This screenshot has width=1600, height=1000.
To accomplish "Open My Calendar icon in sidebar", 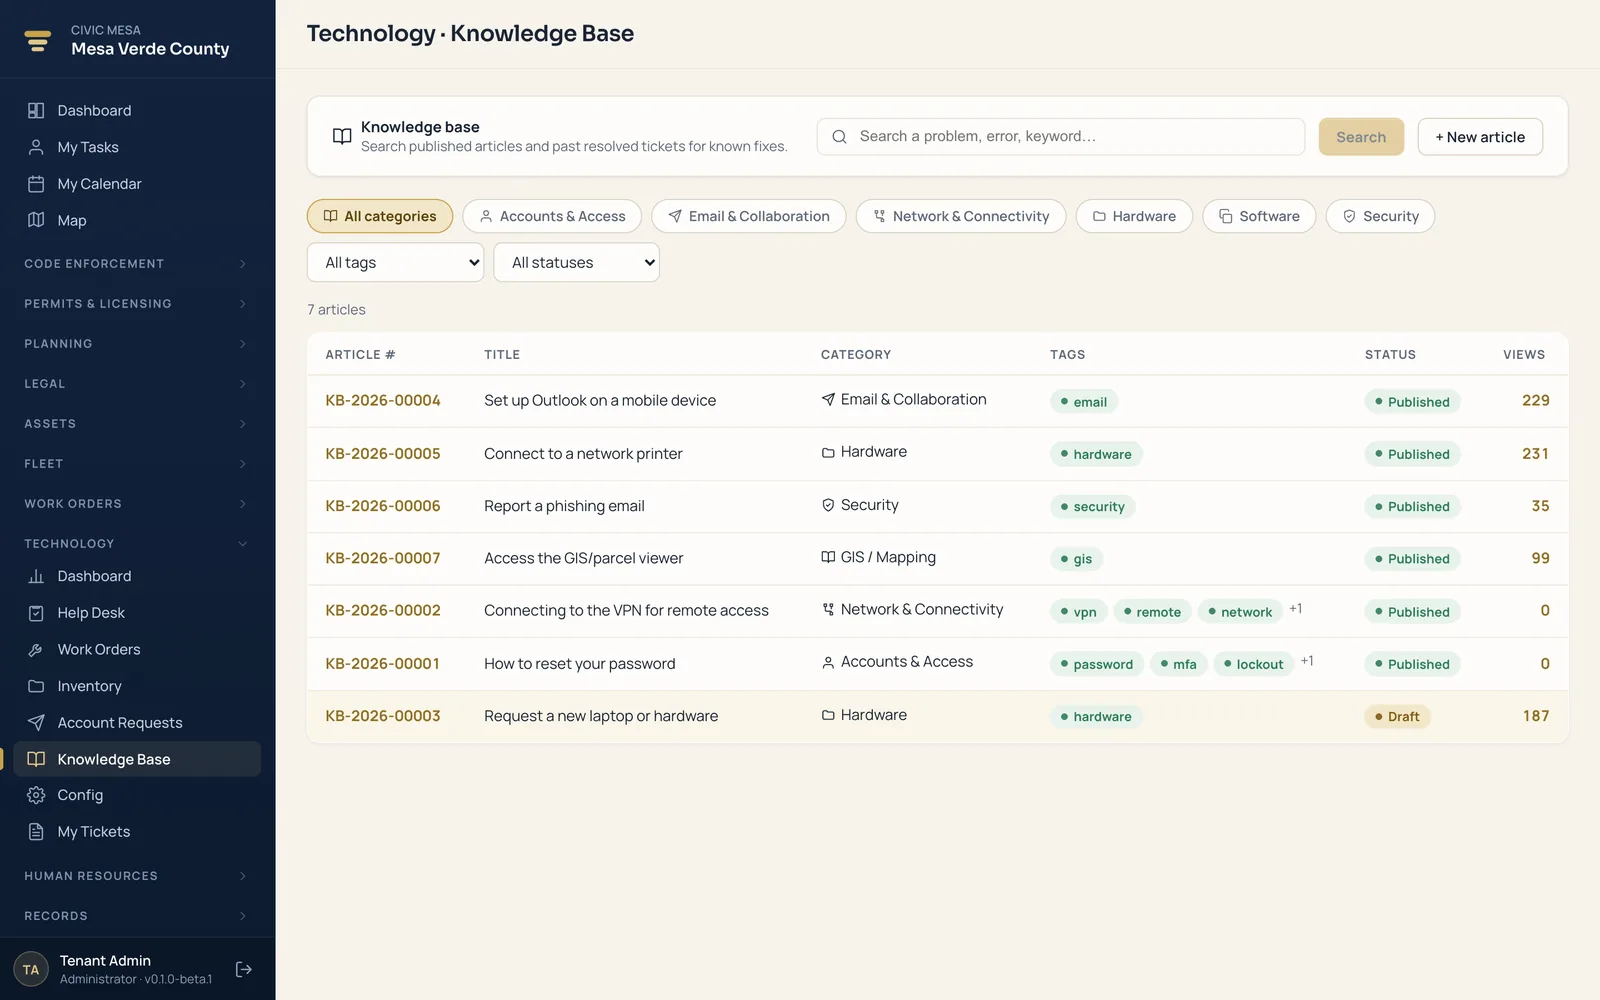I will (x=36, y=184).
